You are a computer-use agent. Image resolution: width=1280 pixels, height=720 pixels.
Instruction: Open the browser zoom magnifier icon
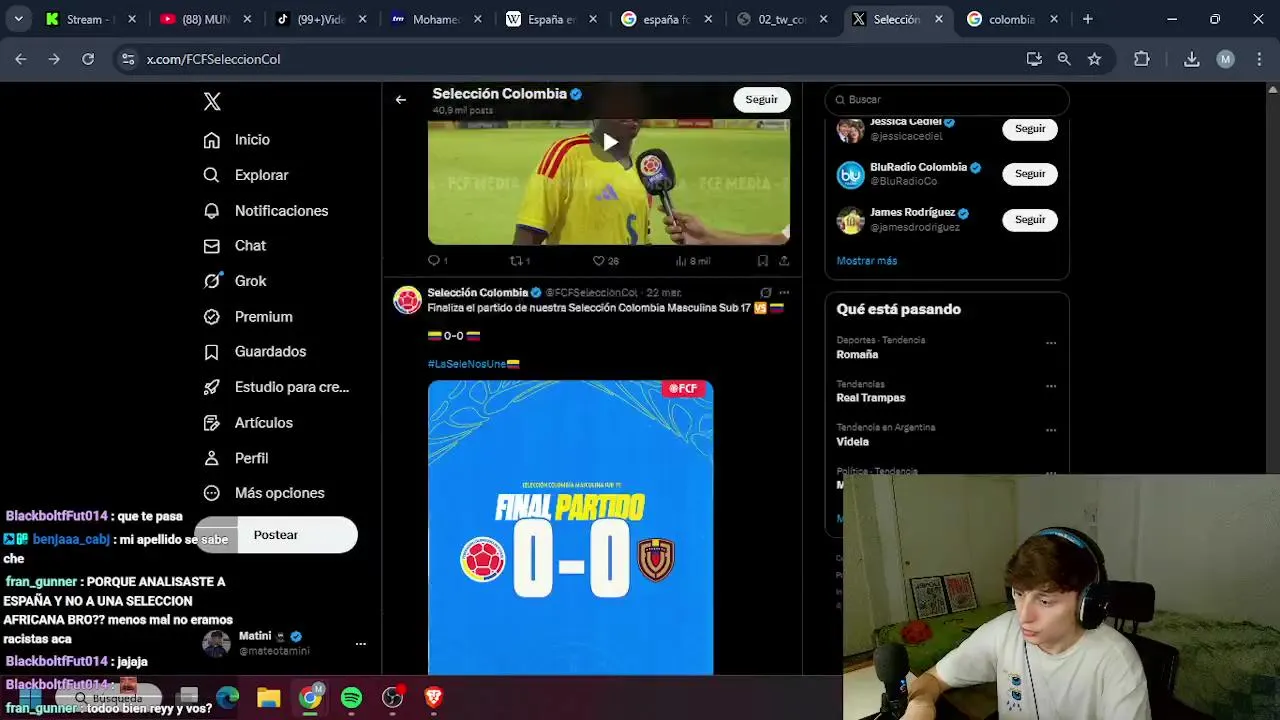point(1064,59)
